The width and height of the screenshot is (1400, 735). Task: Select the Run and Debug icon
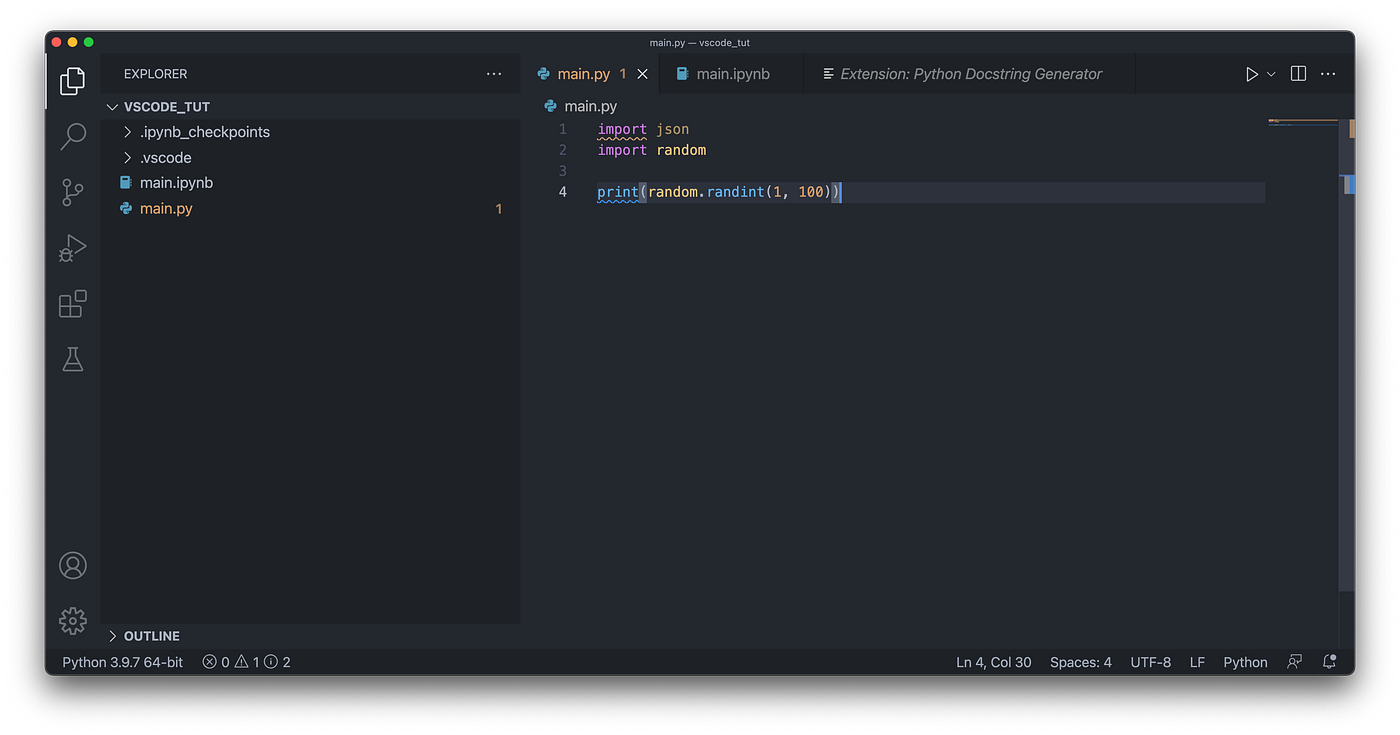[x=72, y=248]
